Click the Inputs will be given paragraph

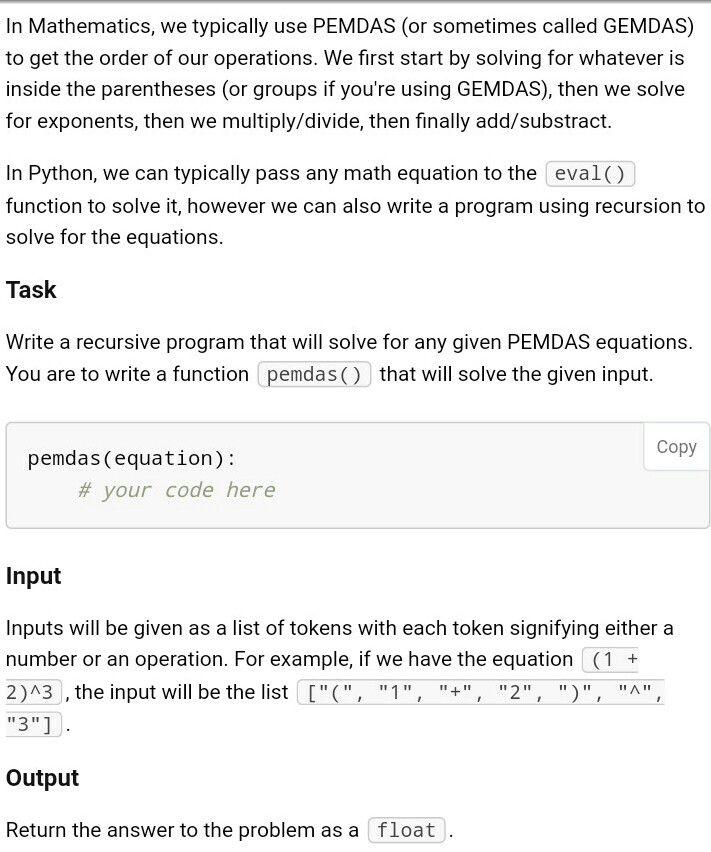coord(300,628)
